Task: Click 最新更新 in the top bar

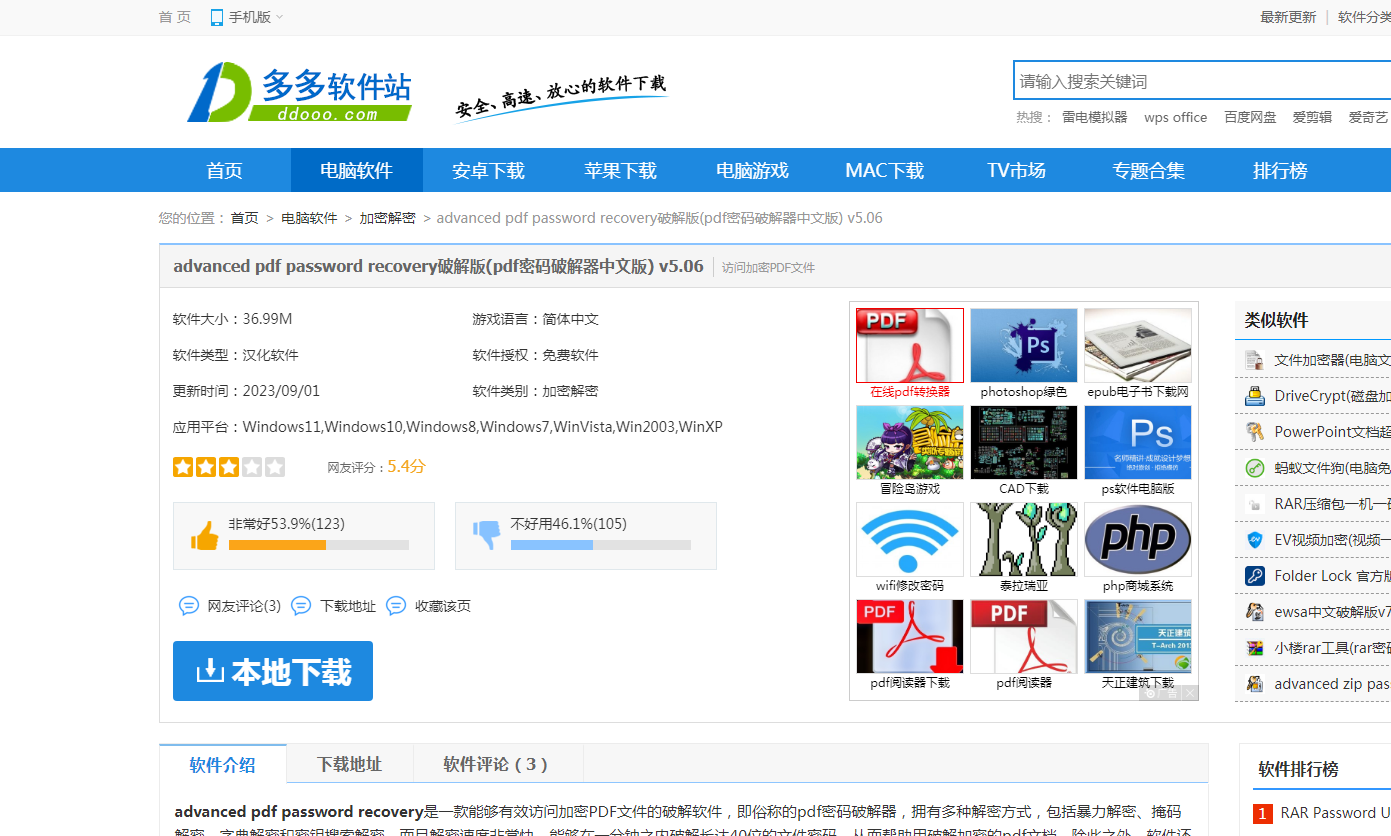Action: [x=1288, y=17]
